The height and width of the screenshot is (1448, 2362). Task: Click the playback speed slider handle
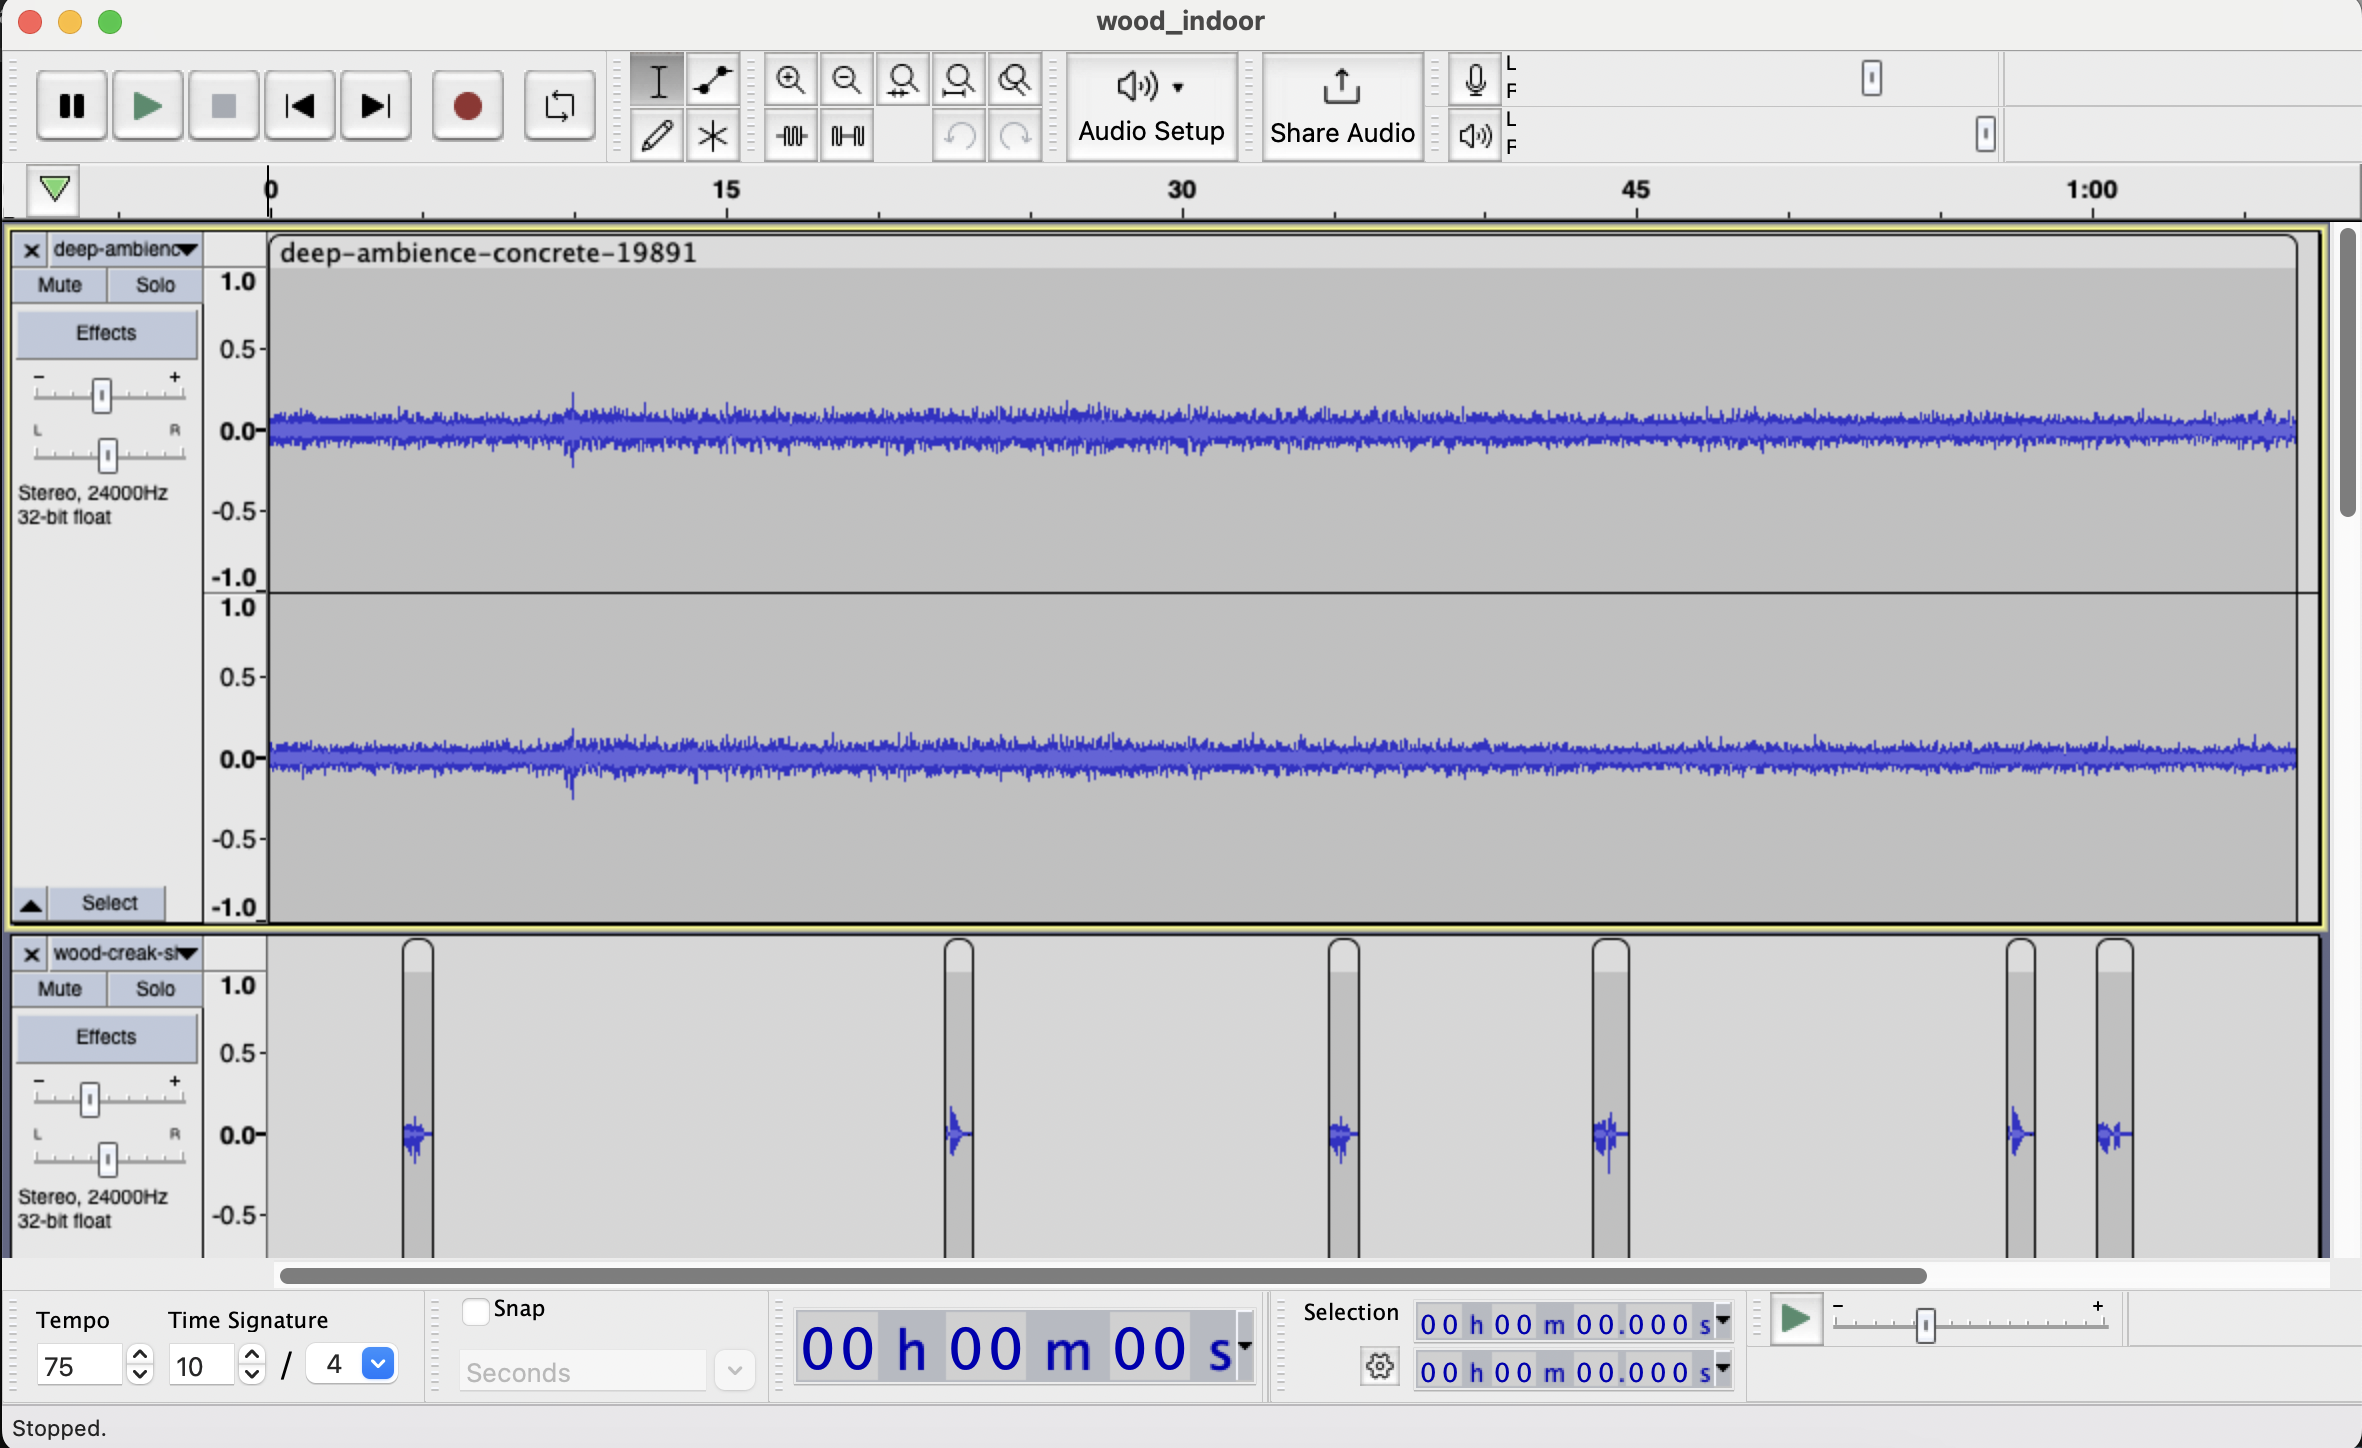[1925, 1326]
